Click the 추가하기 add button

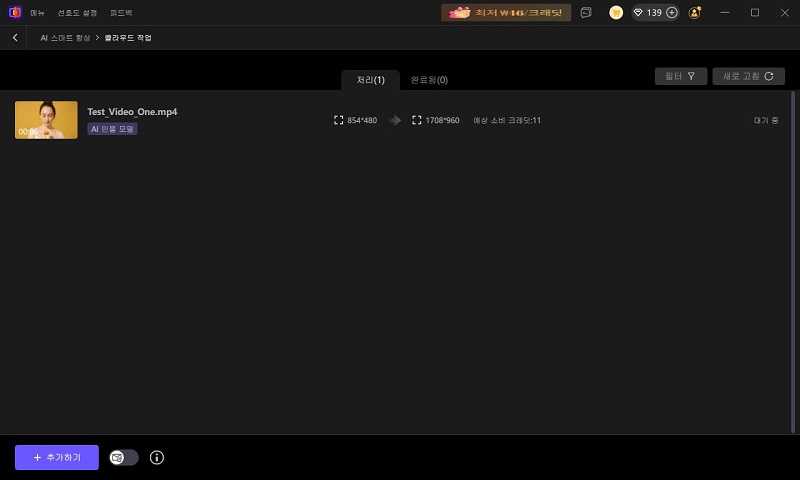pos(57,458)
